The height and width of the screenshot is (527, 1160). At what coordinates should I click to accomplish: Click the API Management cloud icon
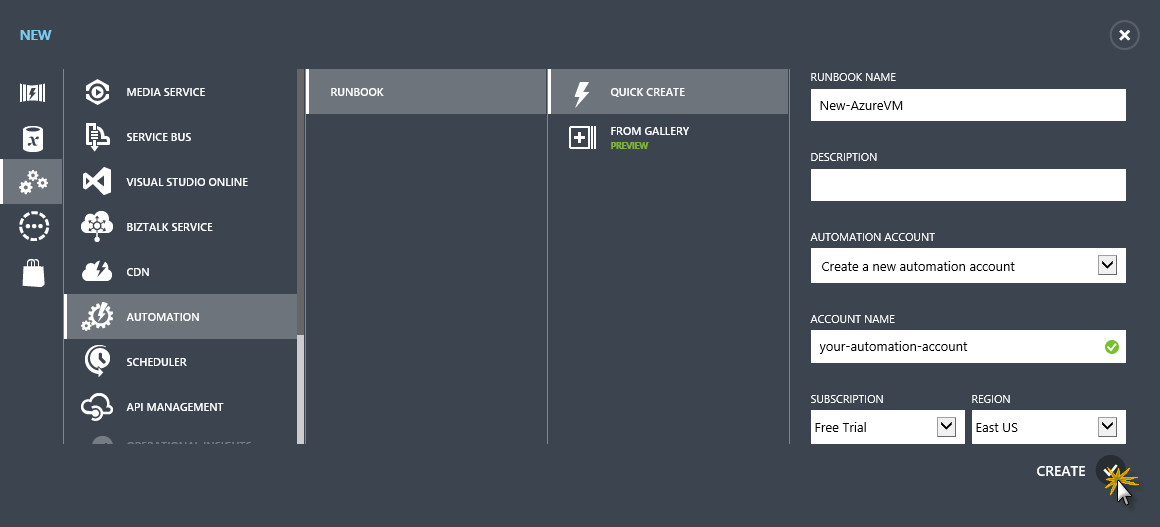(x=97, y=406)
